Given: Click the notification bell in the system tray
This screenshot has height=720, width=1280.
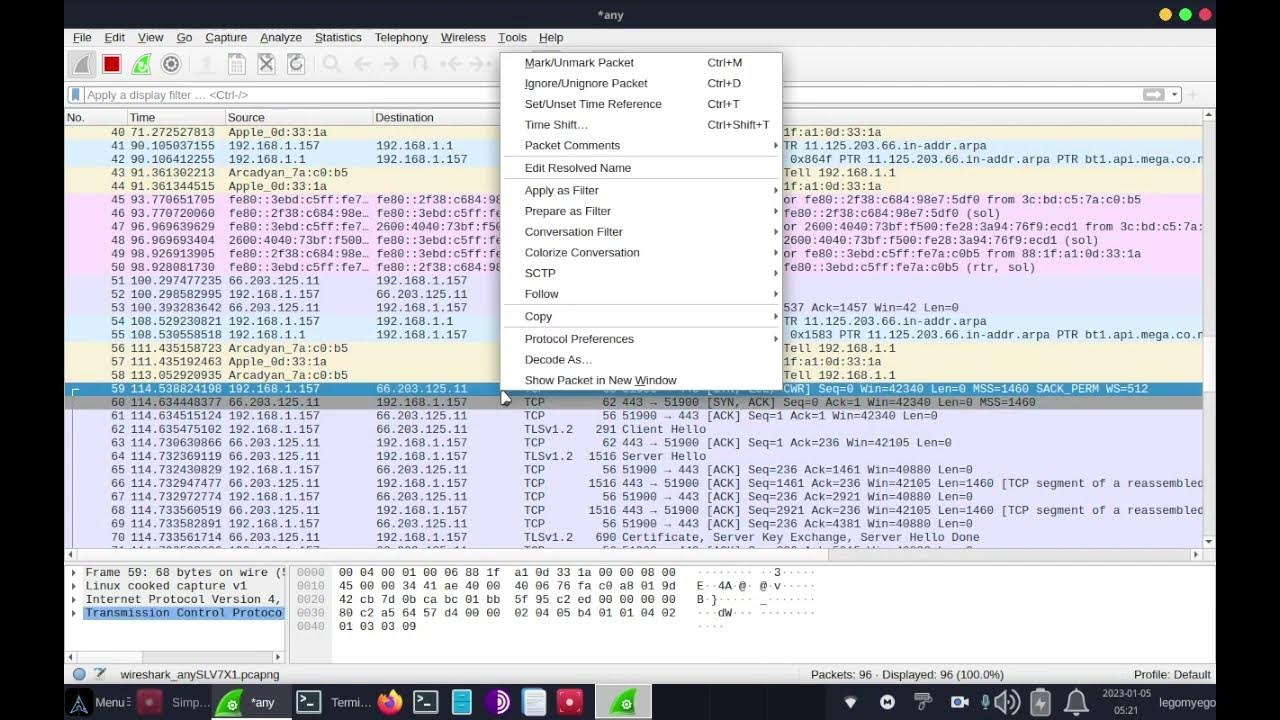Looking at the screenshot, I should coord(1076,702).
